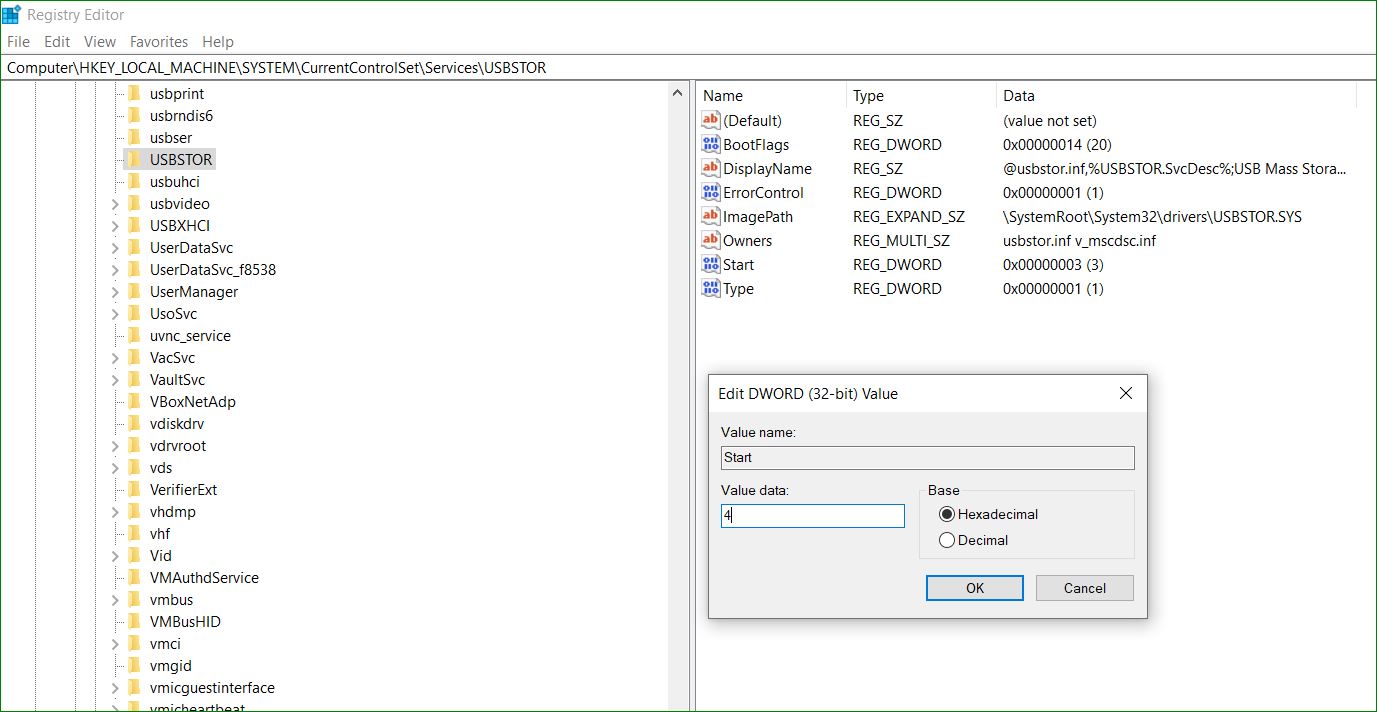Click the REG_DWORD icon next to Start

point(709,264)
